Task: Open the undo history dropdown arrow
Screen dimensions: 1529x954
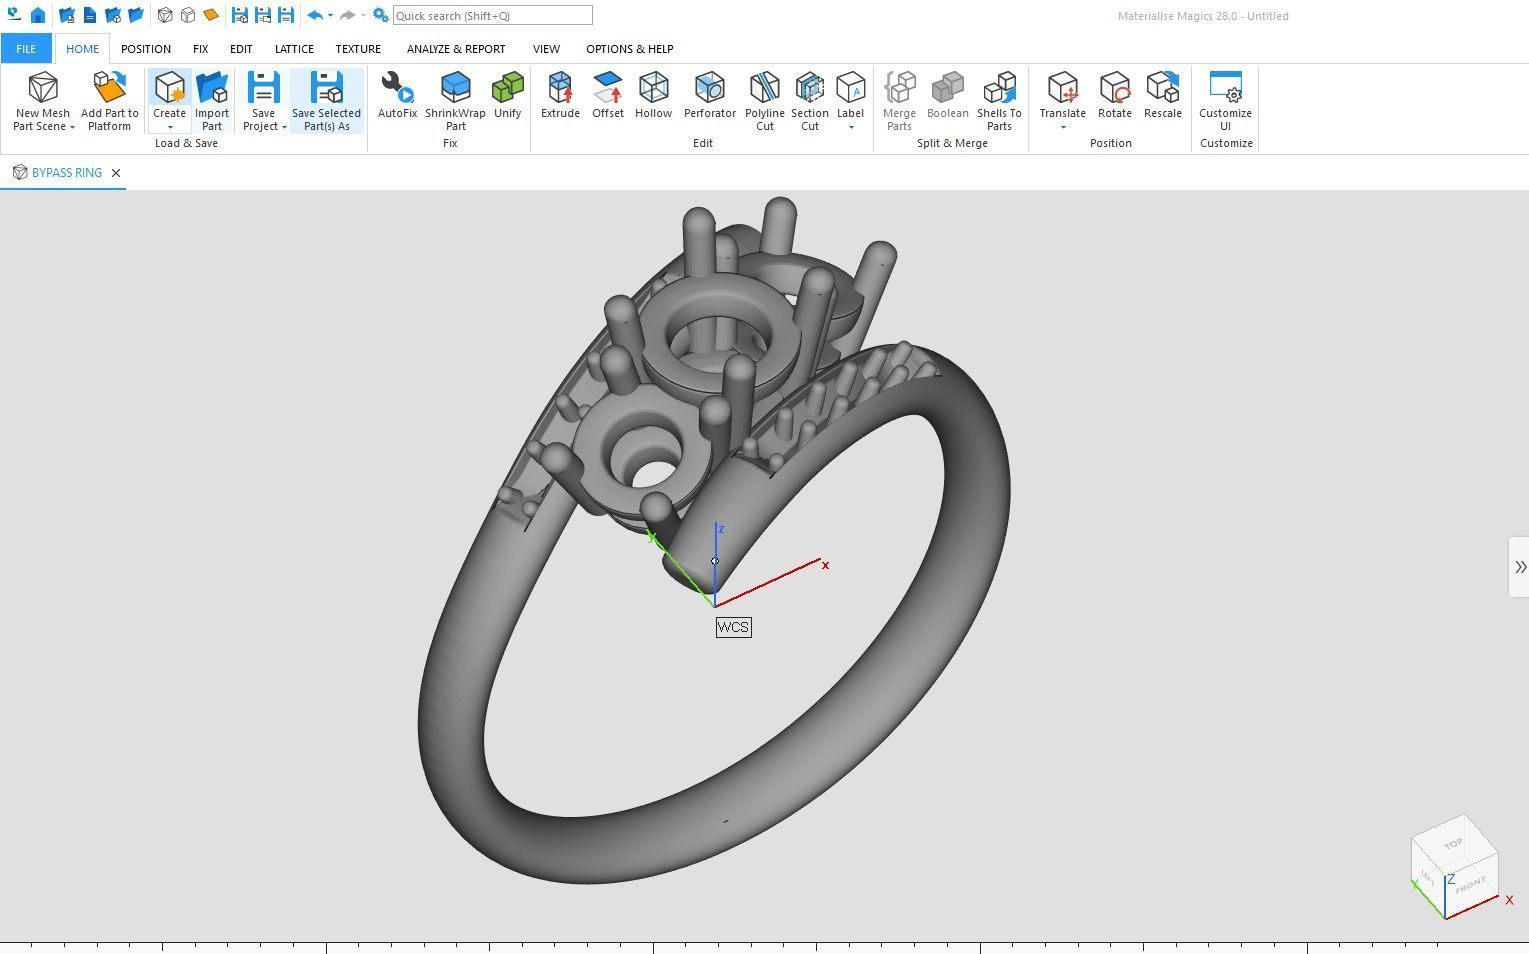Action: (330, 15)
